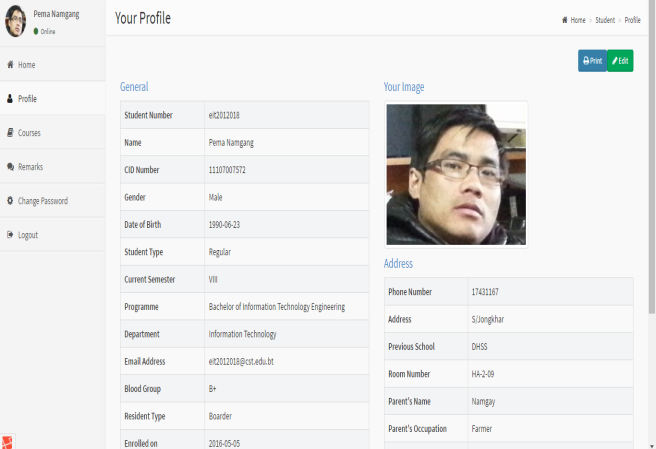This screenshot has height=449, width=656.
Task: Open the Courses menu item
Action: (29, 133)
